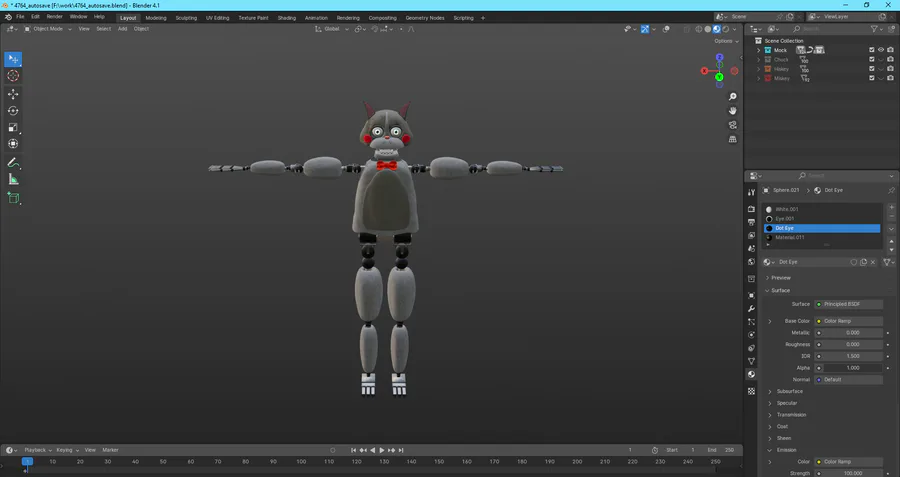Image resolution: width=900 pixels, height=477 pixels.
Task: Toggle the Chock collection exclude checkbox
Action: pos(872,60)
